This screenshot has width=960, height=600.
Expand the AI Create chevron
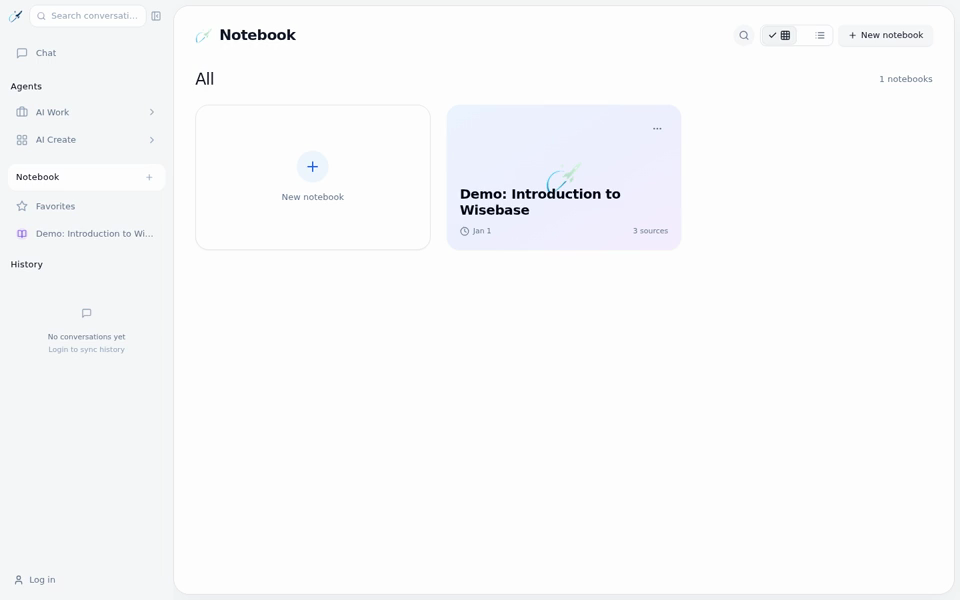[x=151, y=140]
